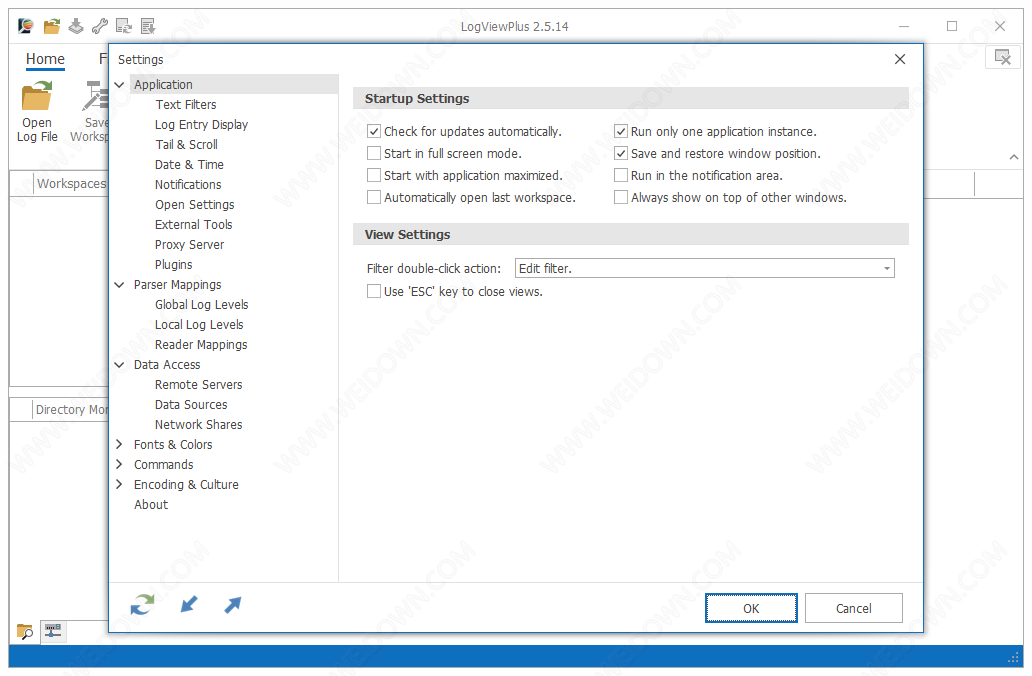The width and height of the screenshot is (1032, 676).
Task: Click the document refresh icon in title bar
Action: [124, 26]
